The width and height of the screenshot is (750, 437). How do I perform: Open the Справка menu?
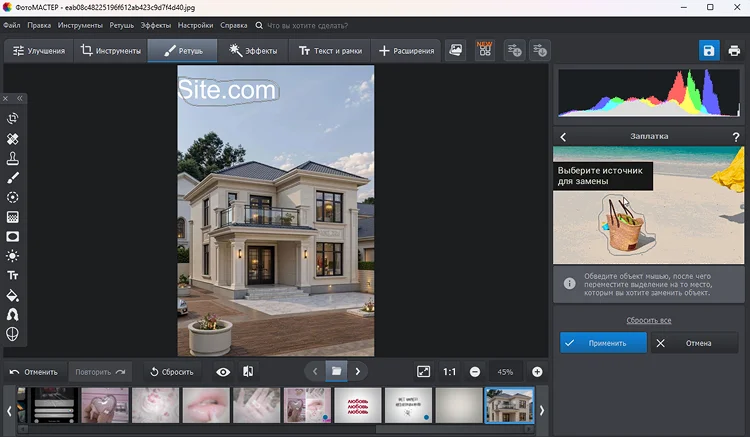pos(233,25)
